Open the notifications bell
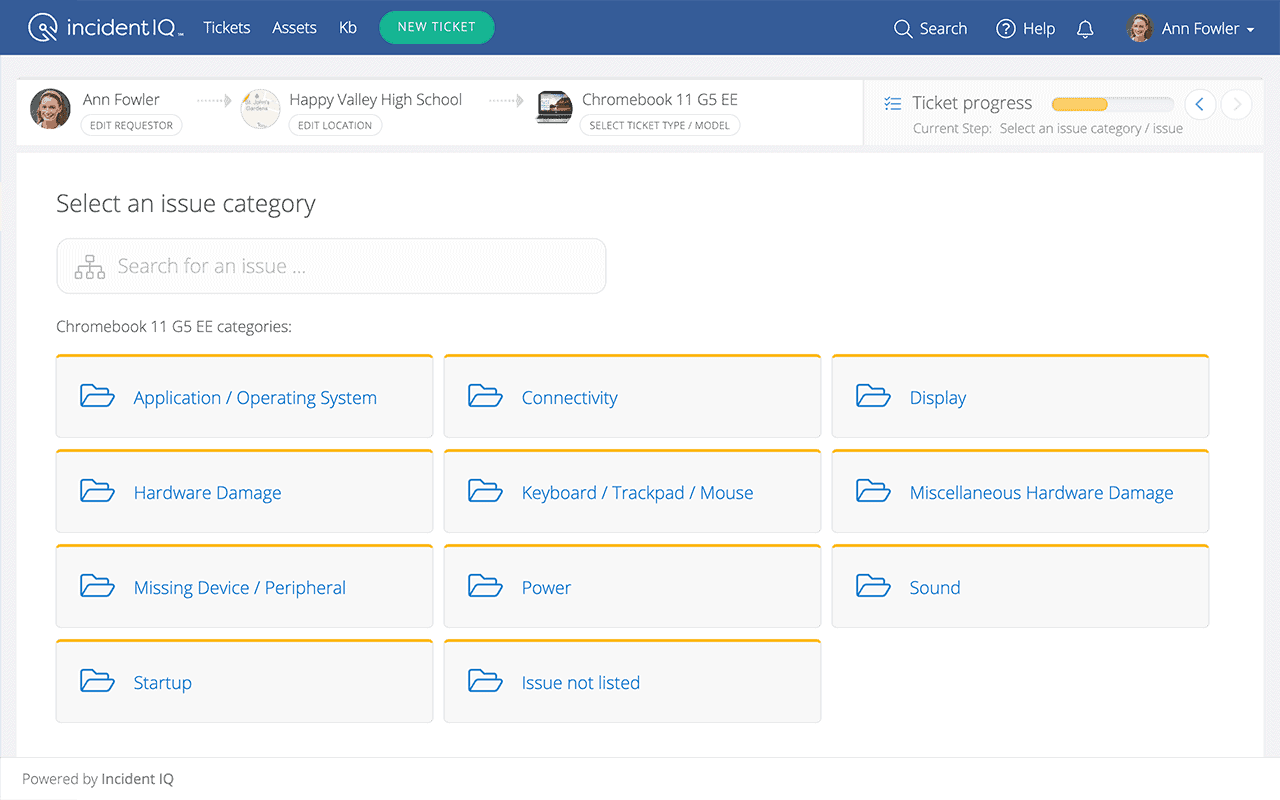The image size is (1280, 800). pyautogui.click(x=1085, y=29)
